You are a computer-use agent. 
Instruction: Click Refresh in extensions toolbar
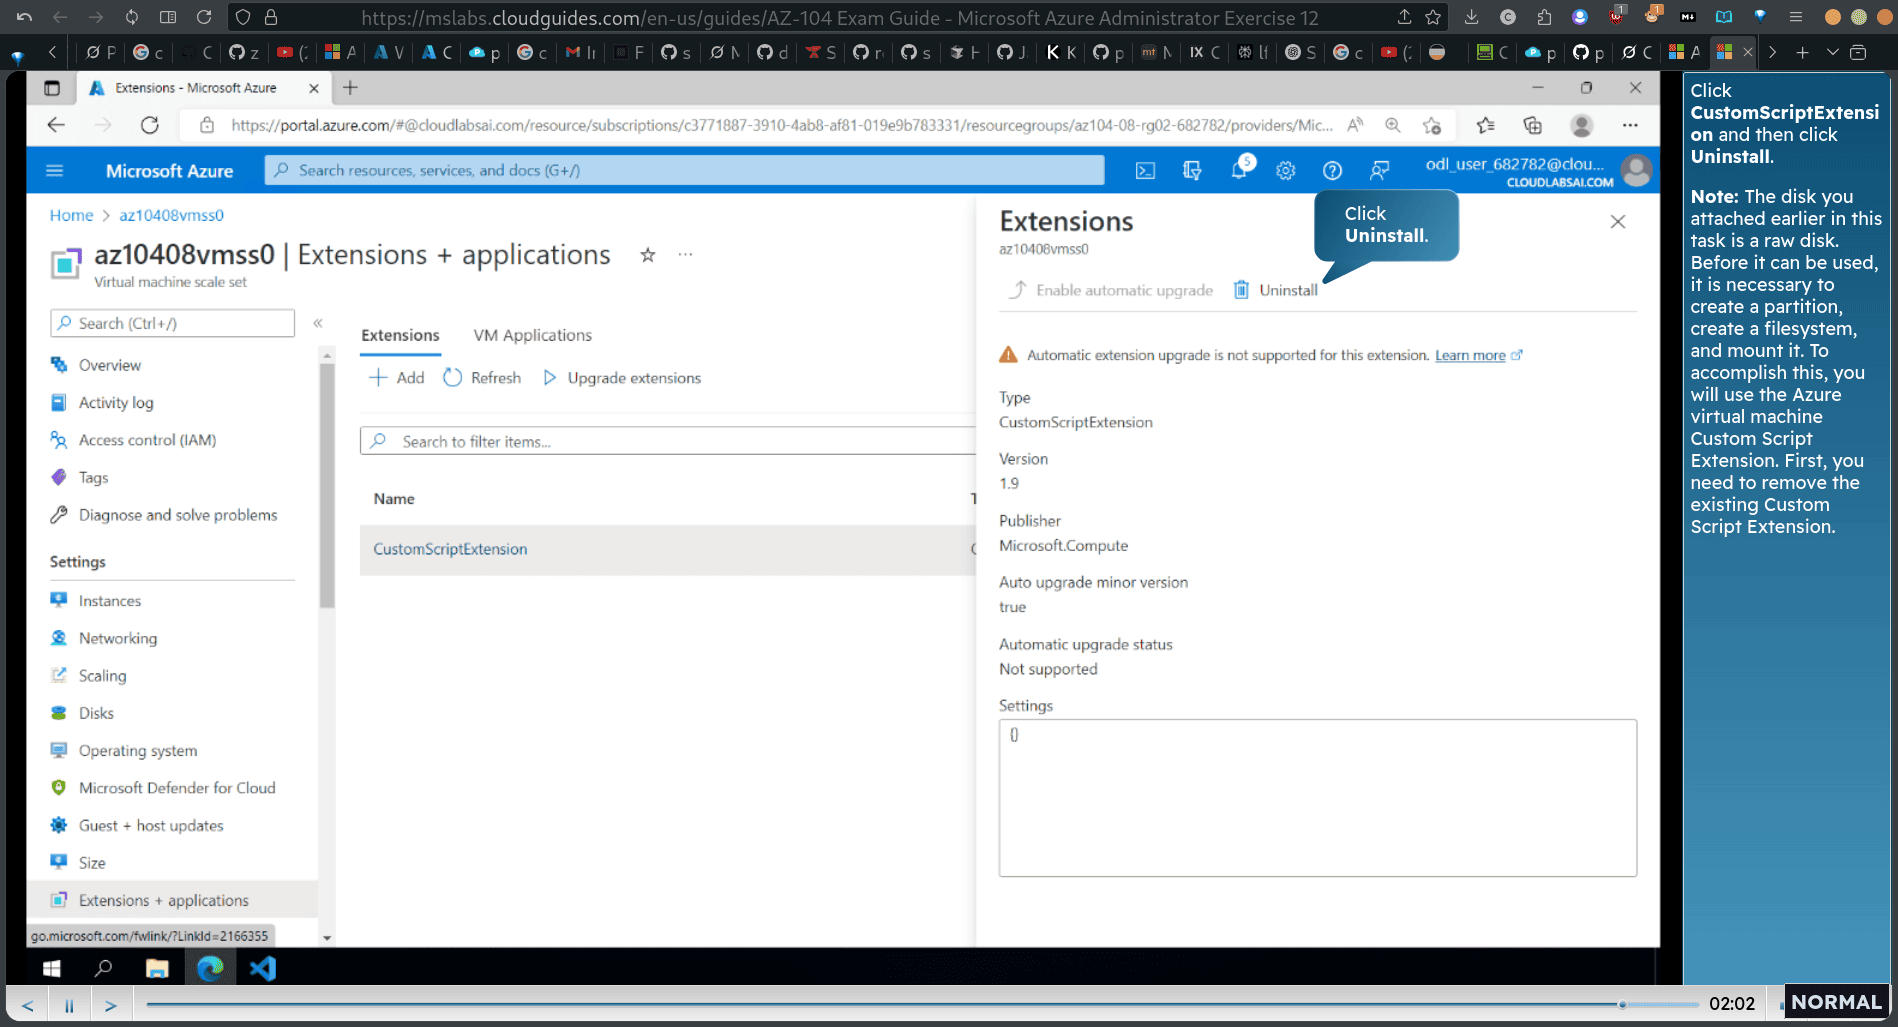pyautogui.click(x=482, y=378)
